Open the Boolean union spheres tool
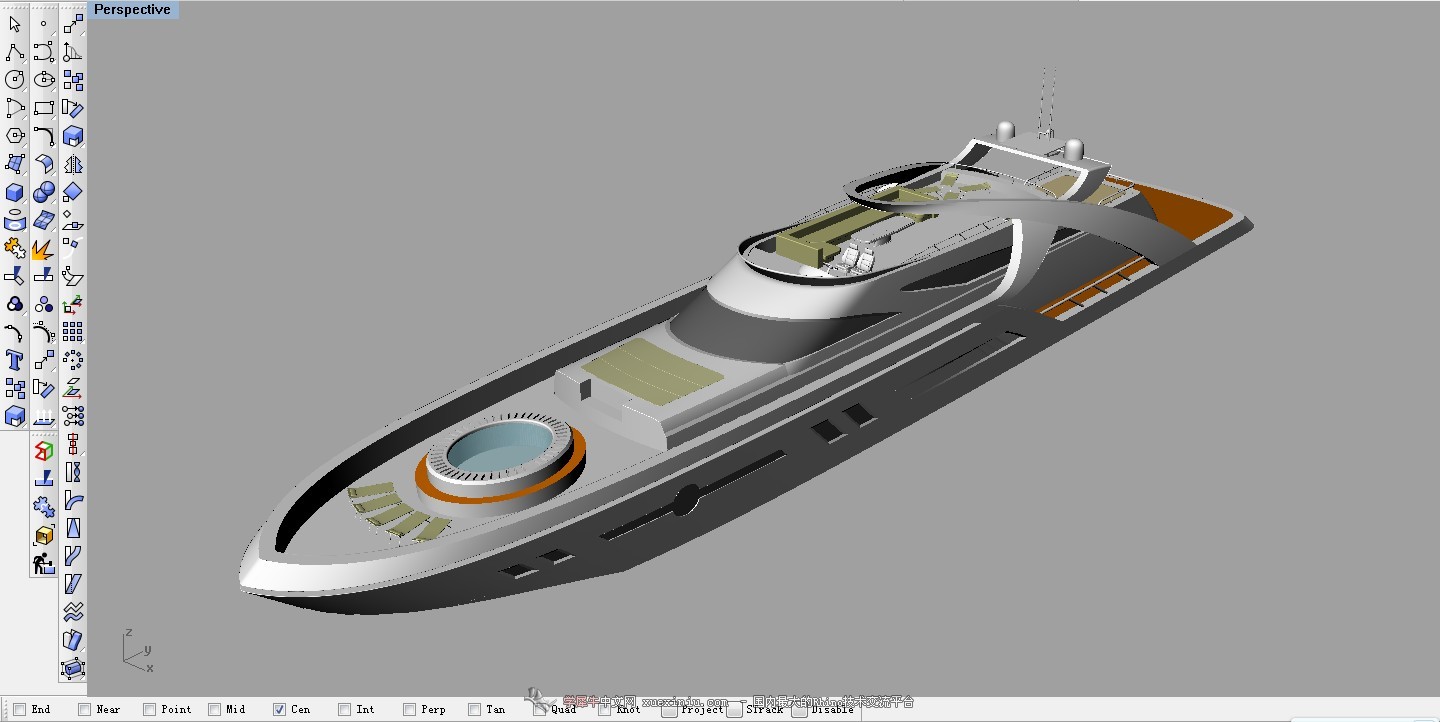Screen dimensions: 1440x722 [44, 192]
